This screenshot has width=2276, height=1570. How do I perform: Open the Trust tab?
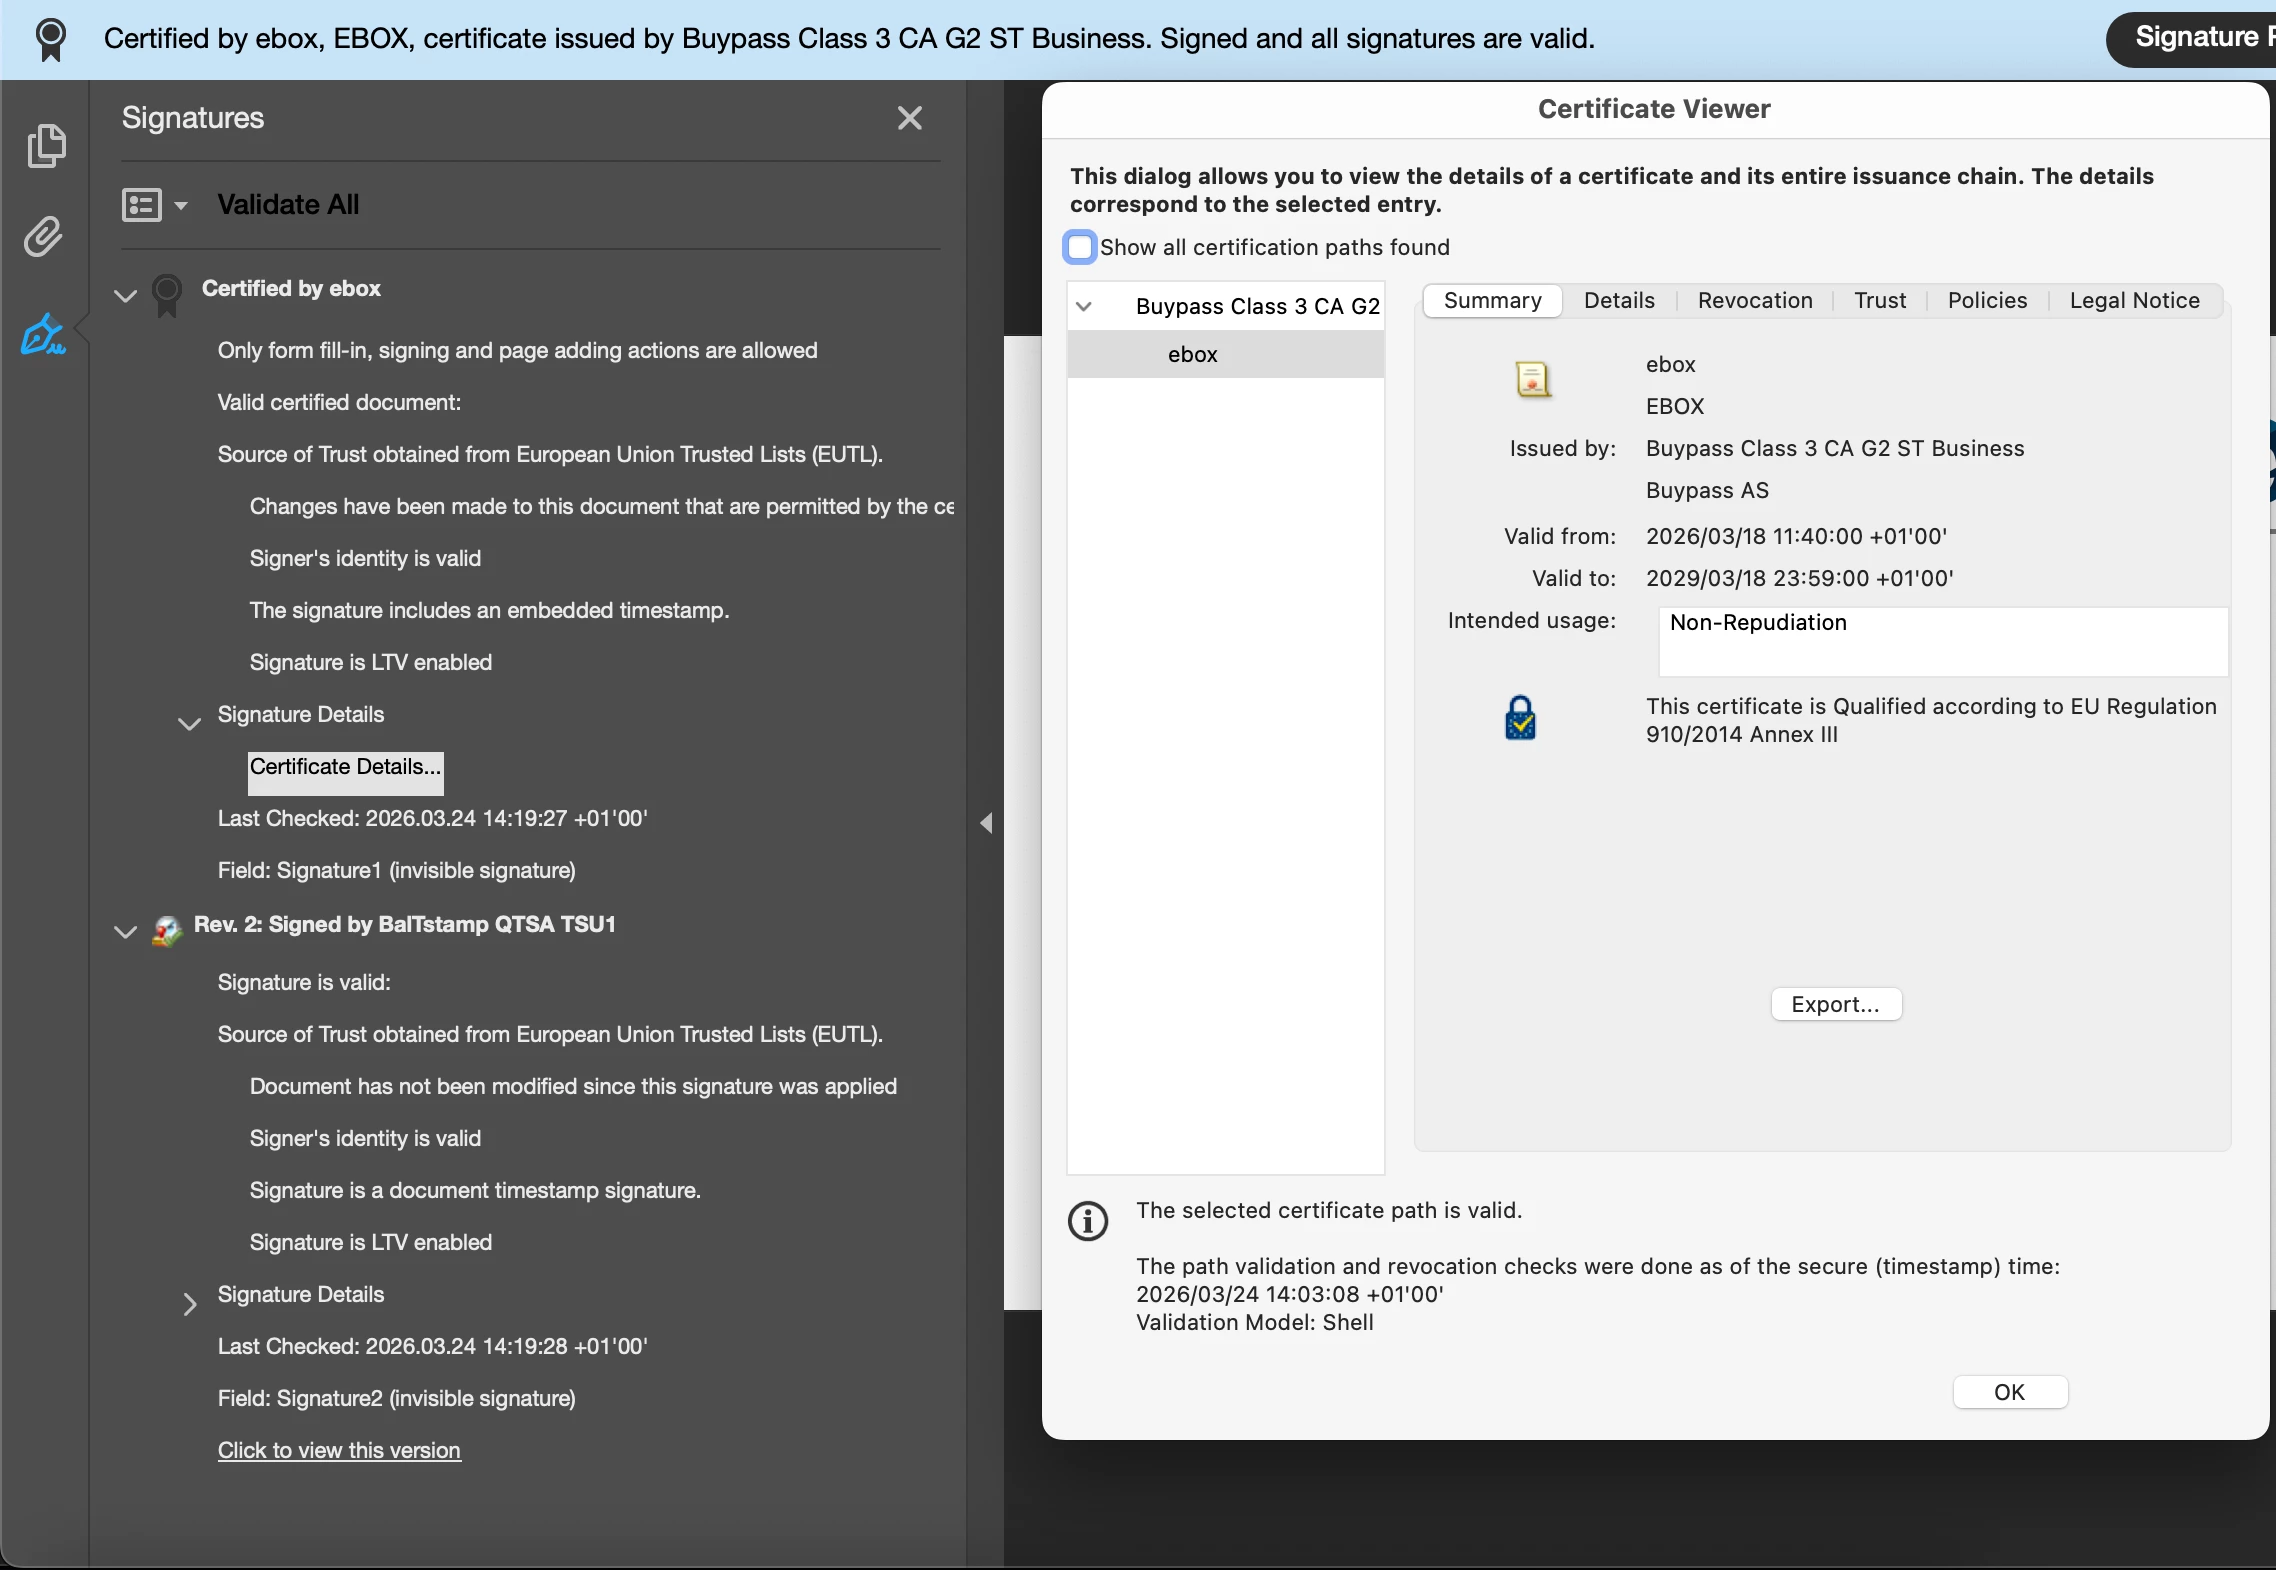1879,300
